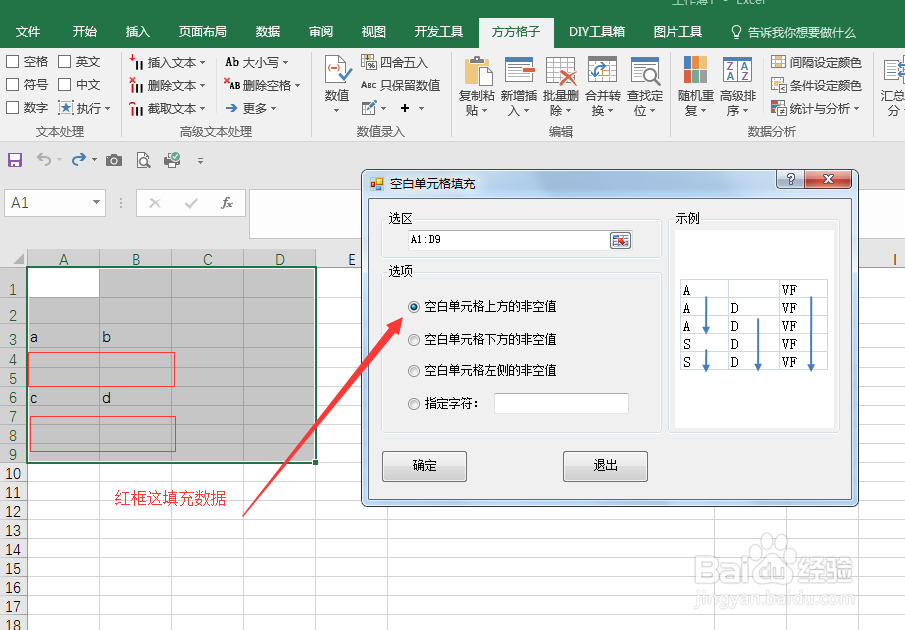Select radio option 空白单元格上方的非空值
905x630 pixels.
click(x=413, y=307)
